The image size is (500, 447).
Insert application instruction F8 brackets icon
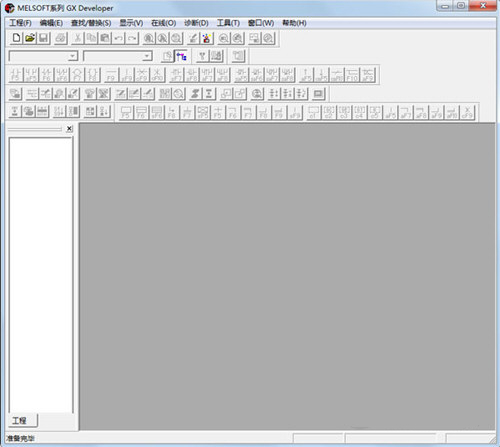tap(93, 75)
